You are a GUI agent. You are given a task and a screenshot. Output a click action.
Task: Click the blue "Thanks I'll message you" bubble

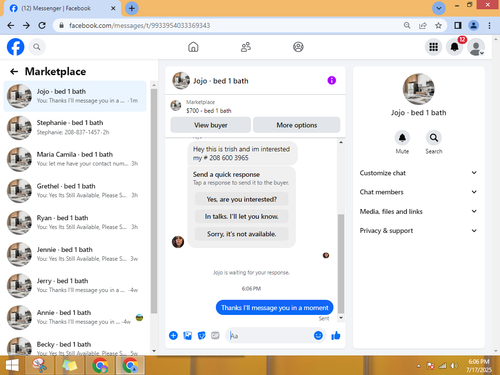tap(274, 308)
